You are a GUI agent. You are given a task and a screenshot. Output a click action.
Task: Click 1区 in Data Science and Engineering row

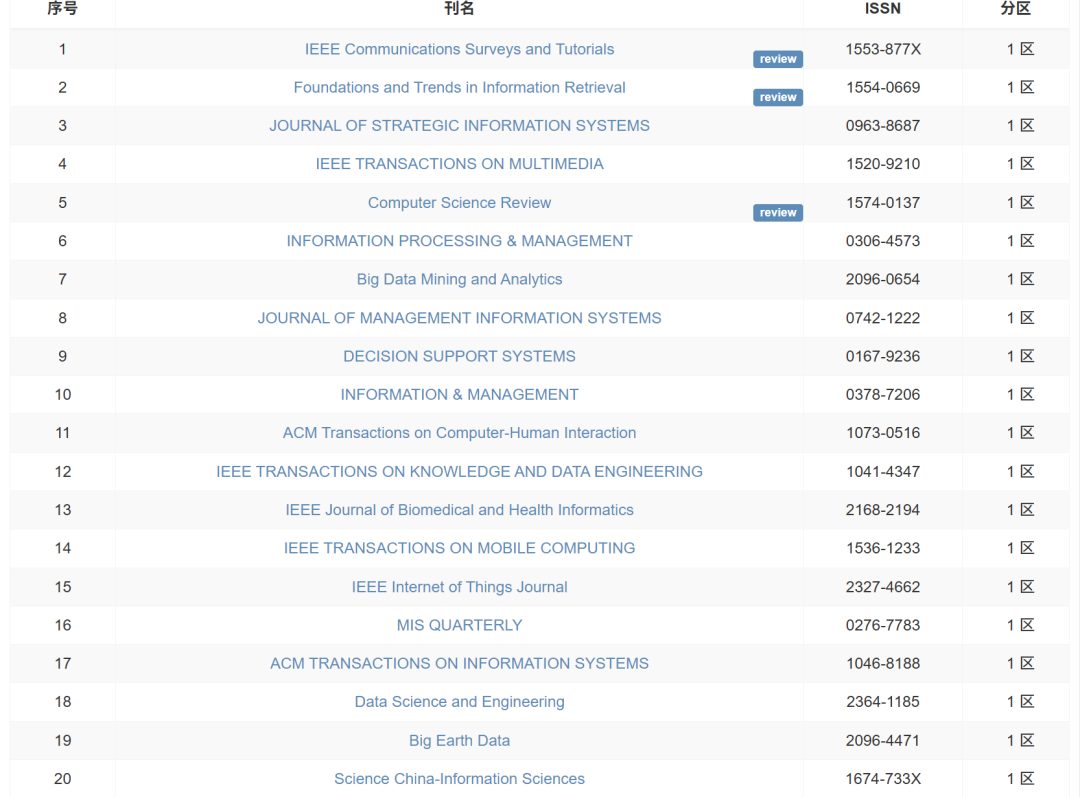click(x=1020, y=702)
